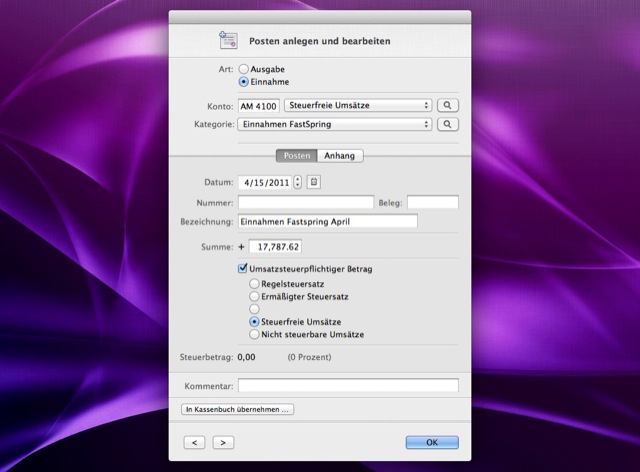
Task: Select the Einnahme radio button
Action: pos(243,81)
